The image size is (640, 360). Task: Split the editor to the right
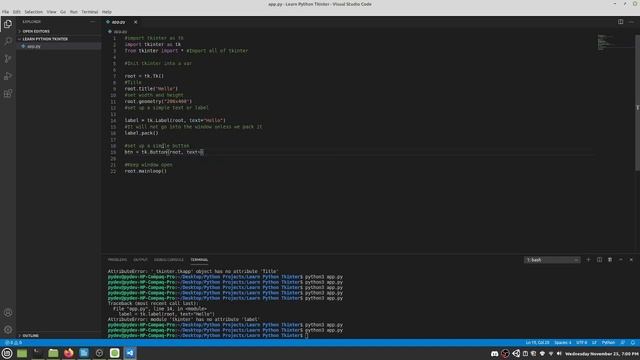coord(620,22)
